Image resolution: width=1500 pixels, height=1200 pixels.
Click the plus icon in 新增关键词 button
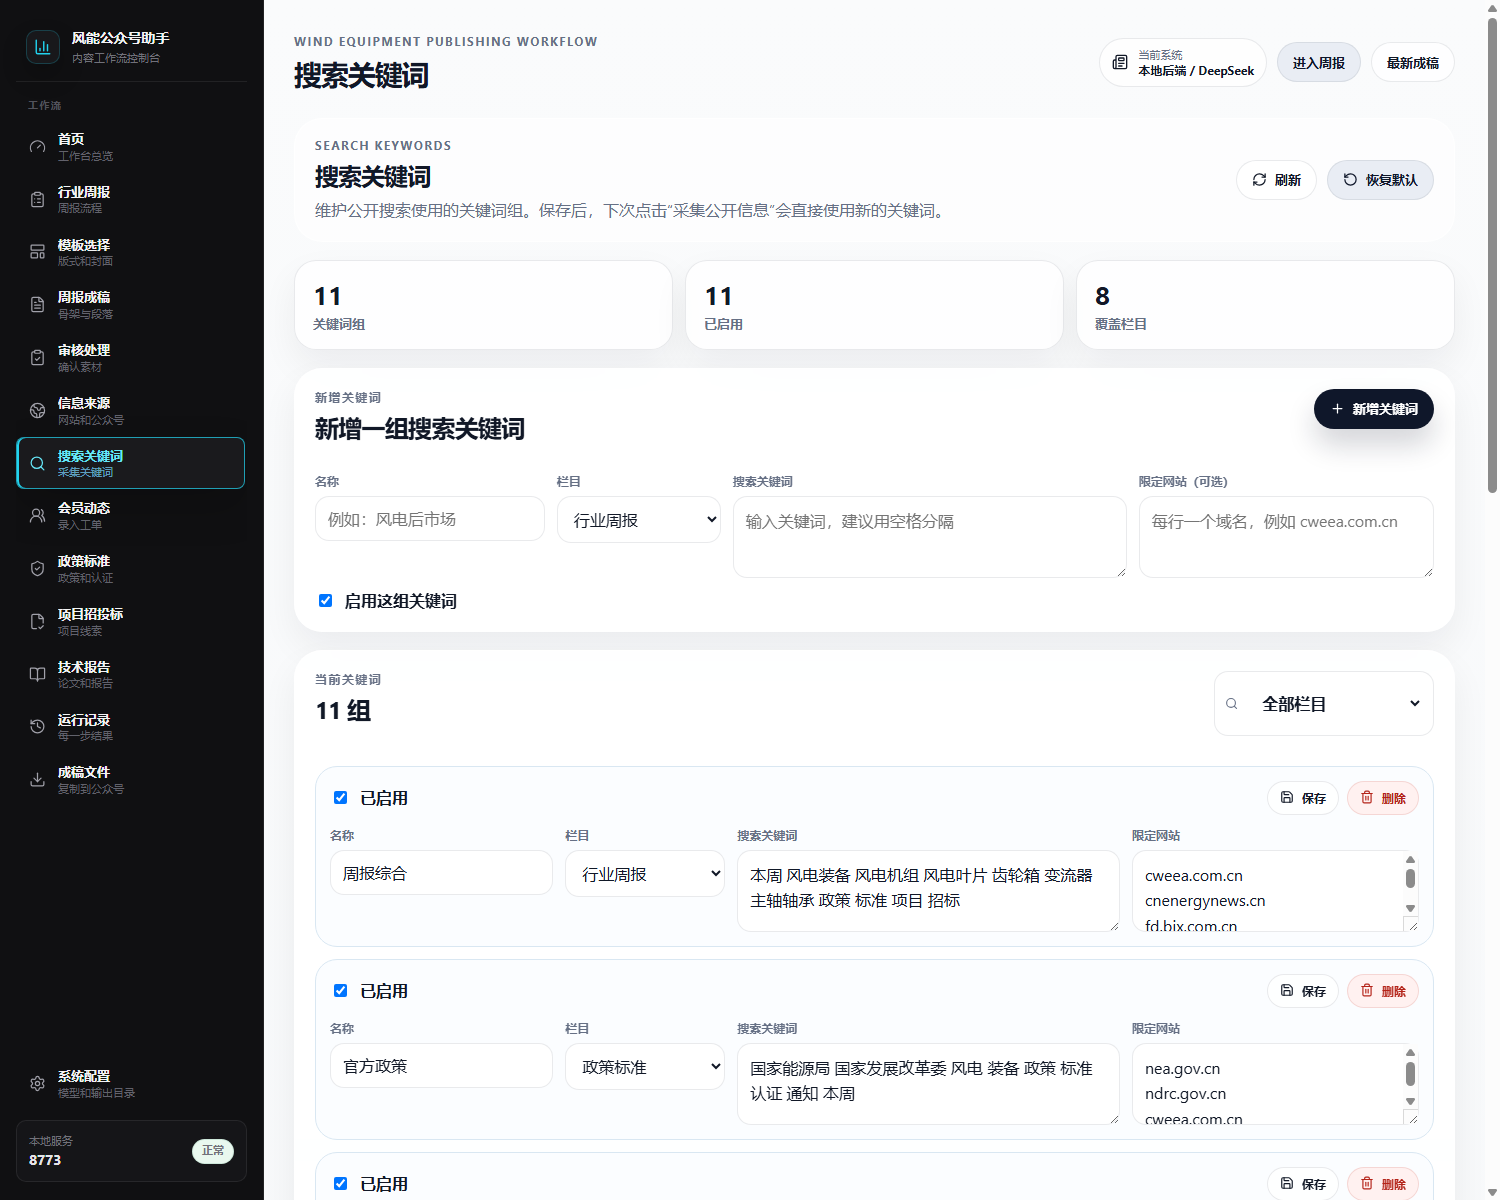coord(1337,409)
